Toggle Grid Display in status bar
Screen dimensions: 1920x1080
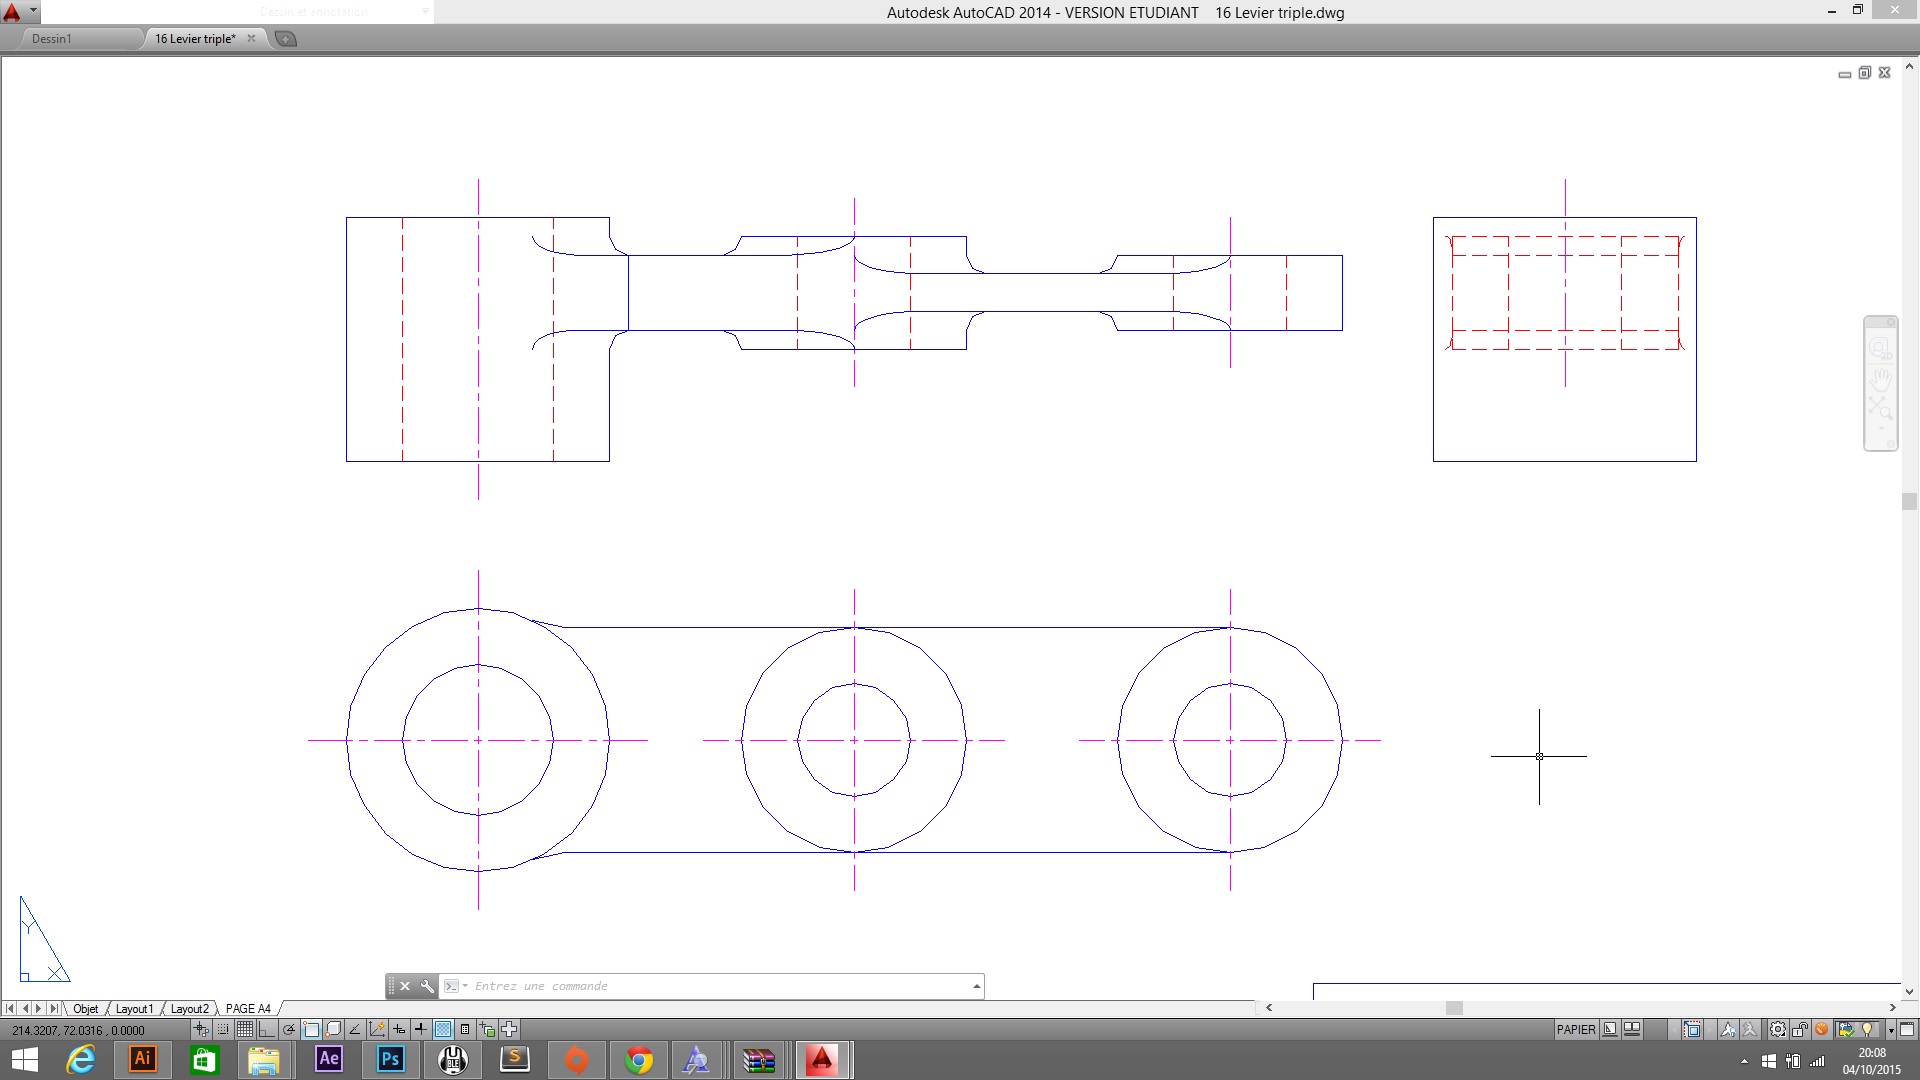coord(245,1029)
